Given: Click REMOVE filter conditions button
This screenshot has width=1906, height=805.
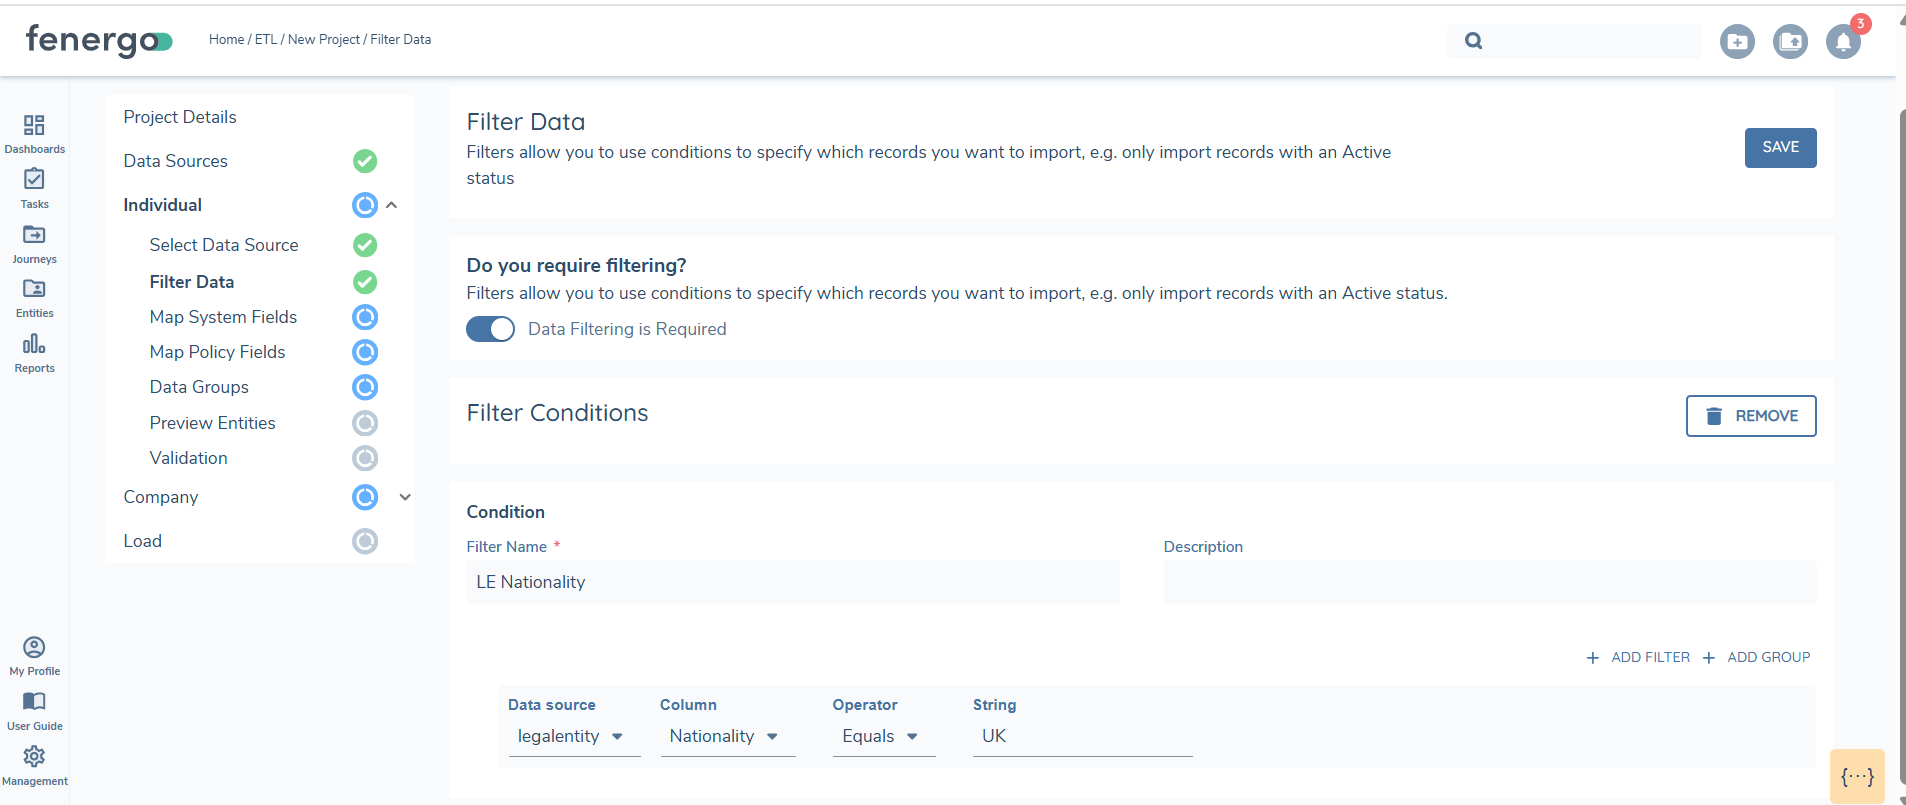Looking at the screenshot, I should coord(1750,416).
